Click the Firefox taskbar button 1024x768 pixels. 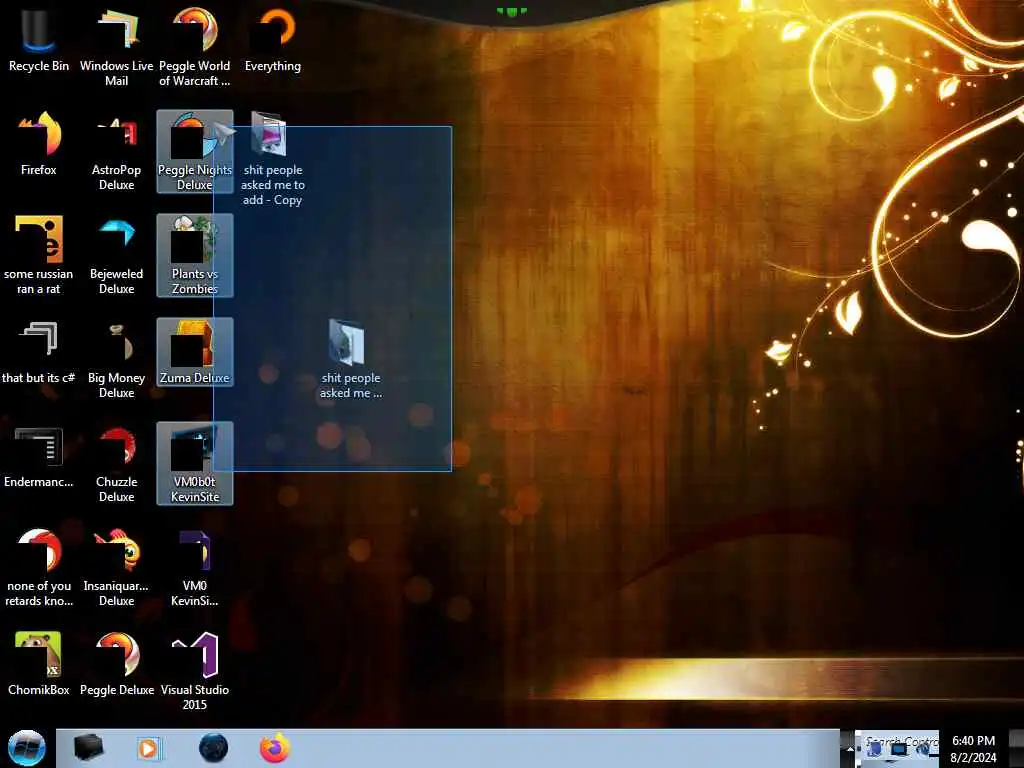[x=275, y=748]
